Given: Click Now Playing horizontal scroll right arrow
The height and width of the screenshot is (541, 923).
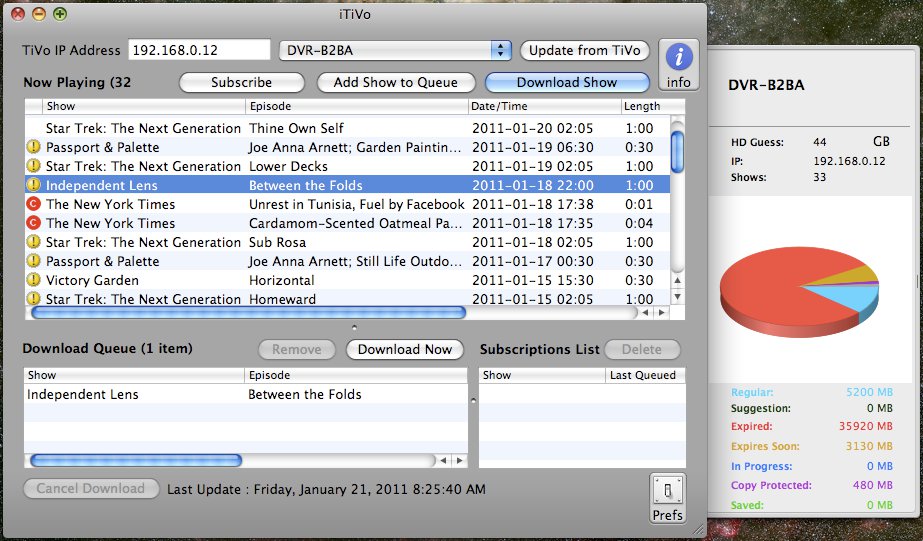Looking at the screenshot, I should (662, 313).
